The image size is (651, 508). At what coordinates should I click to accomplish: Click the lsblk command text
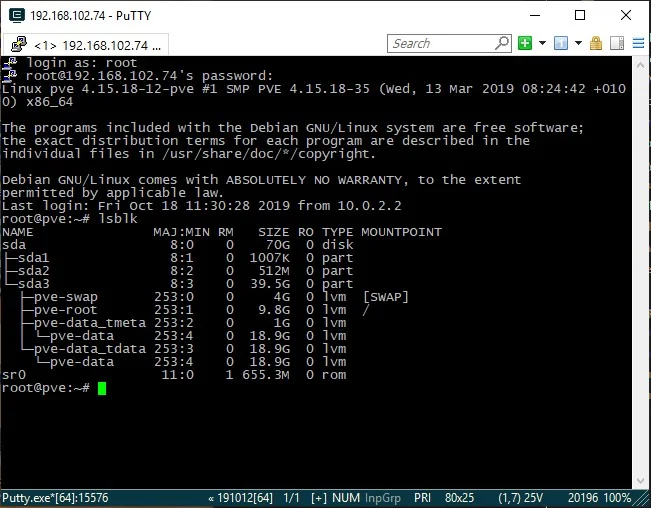(118, 219)
